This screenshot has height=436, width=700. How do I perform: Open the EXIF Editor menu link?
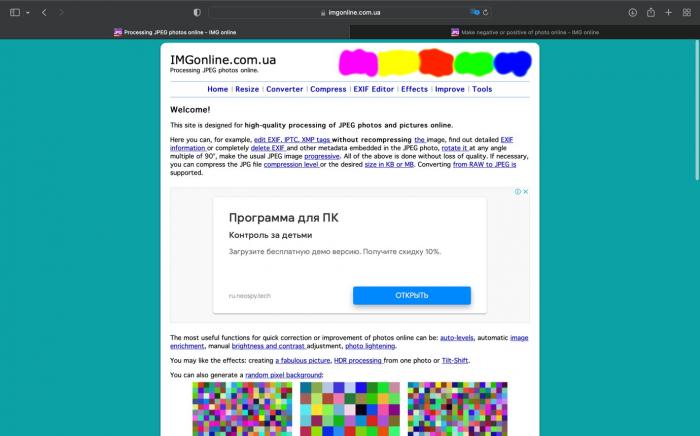point(374,89)
